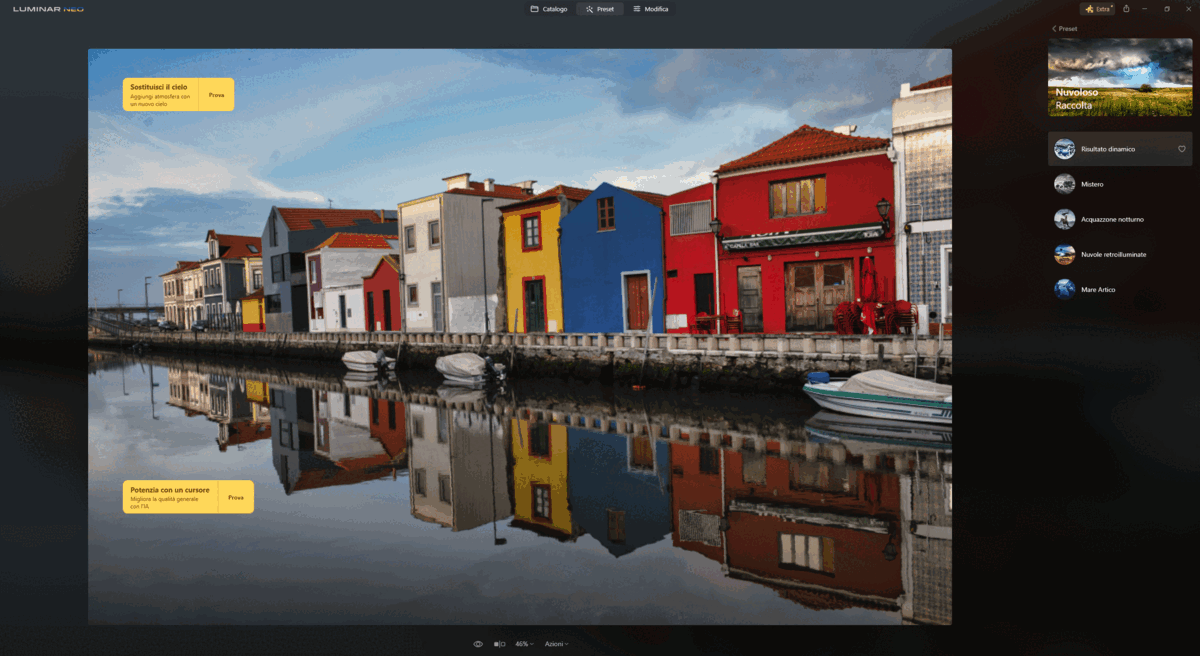Click the Luminar Neo logo
The height and width of the screenshot is (656, 1200).
[48, 9]
